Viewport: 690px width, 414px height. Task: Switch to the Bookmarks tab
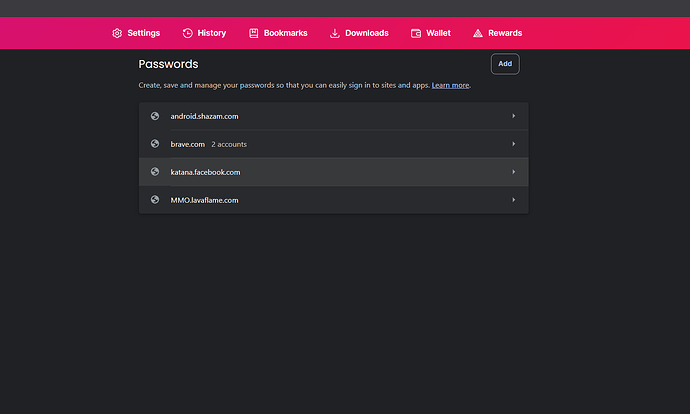[285, 33]
